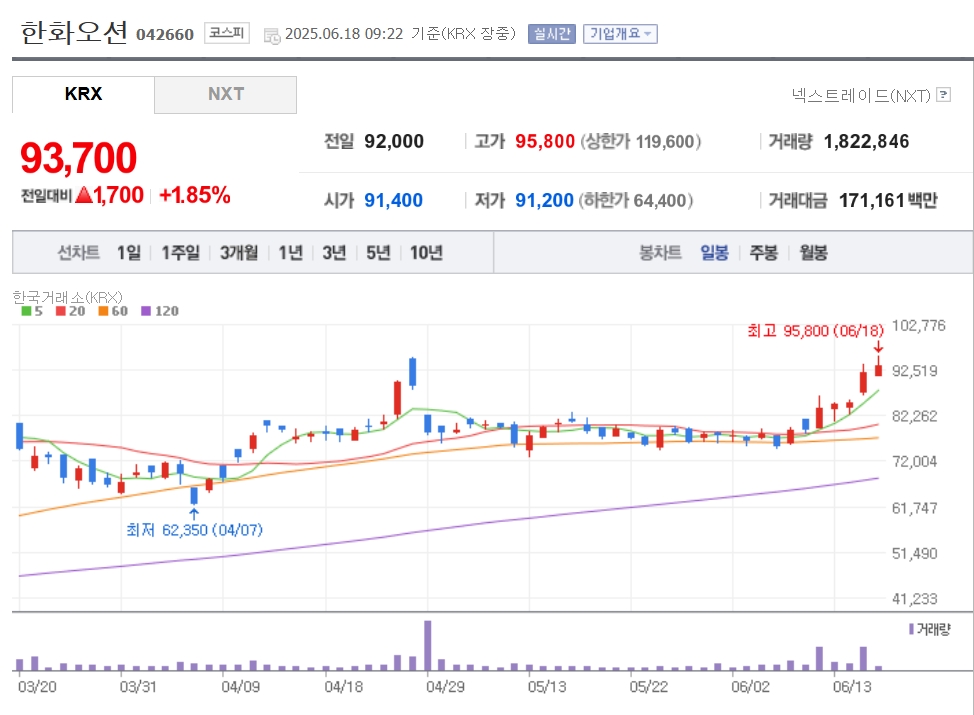Click the current price 93,700
Viewport: 974px width, 715px height.
[x=78, y=158]
